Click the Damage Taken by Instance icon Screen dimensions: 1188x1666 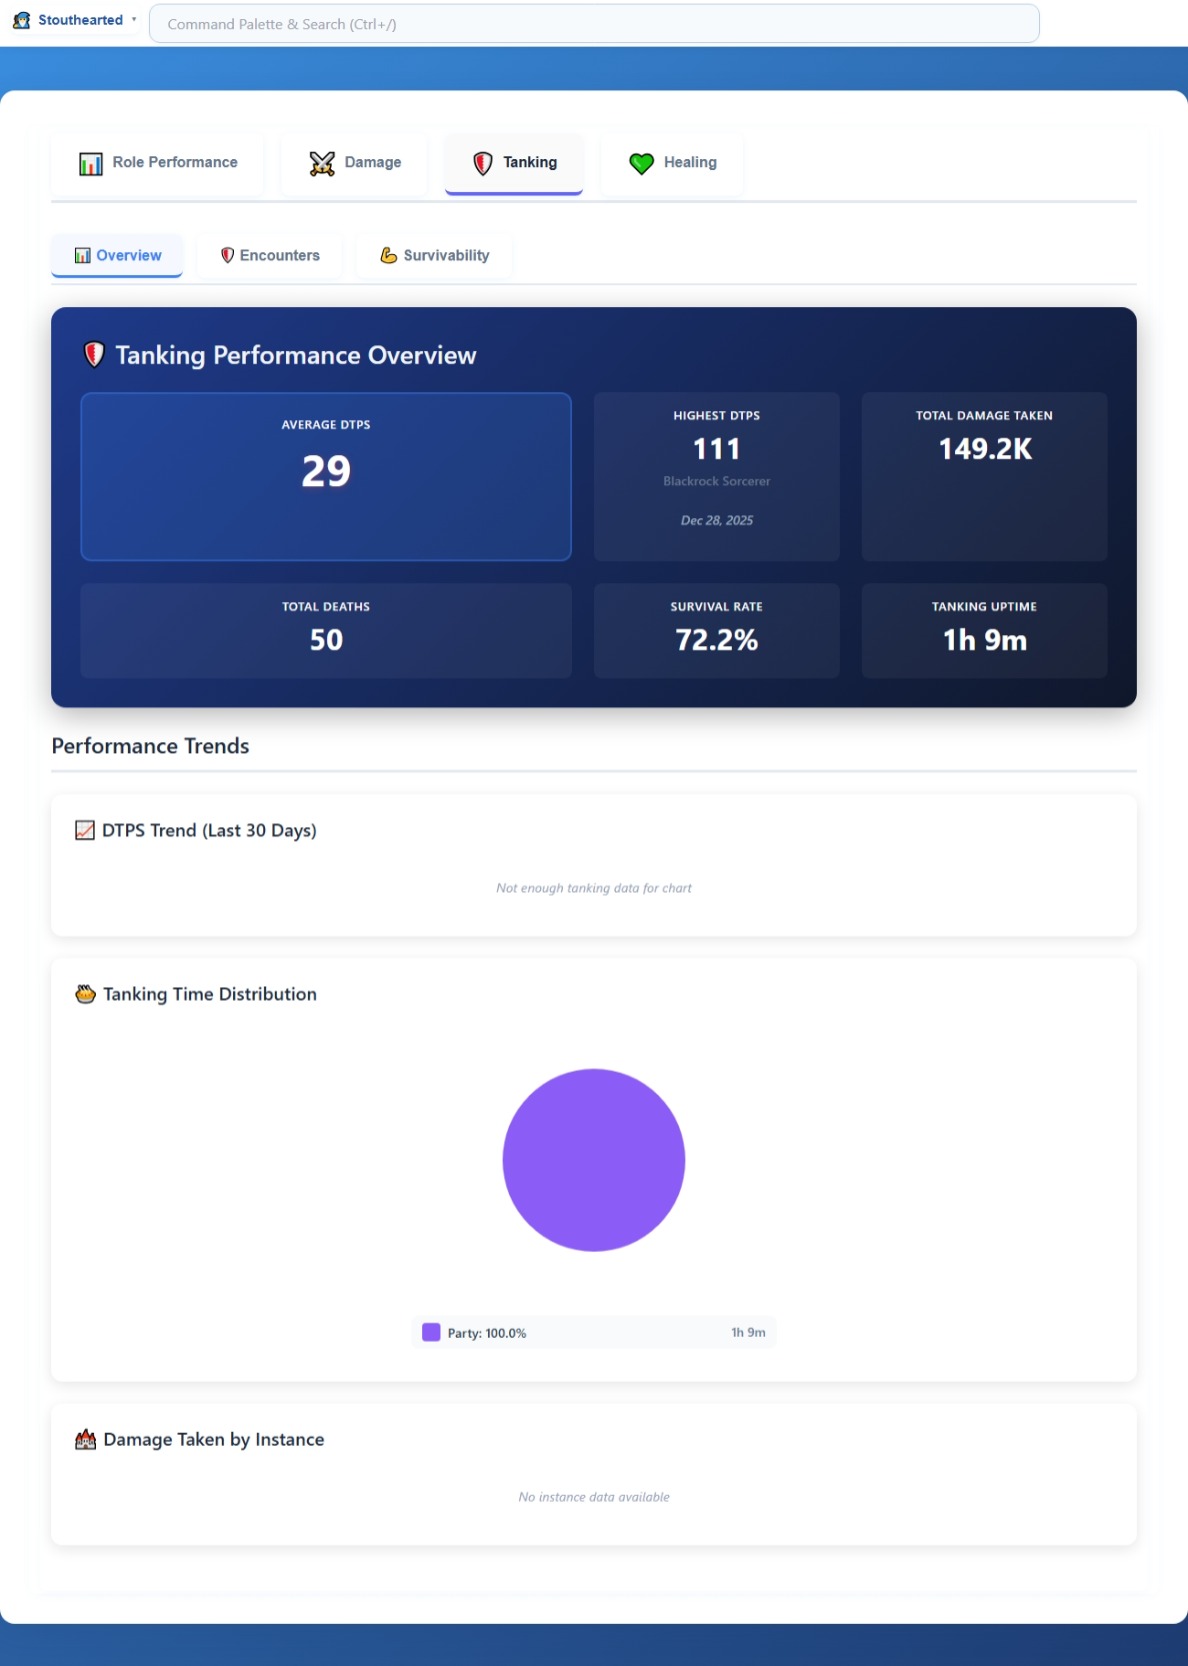(86, 1439)
